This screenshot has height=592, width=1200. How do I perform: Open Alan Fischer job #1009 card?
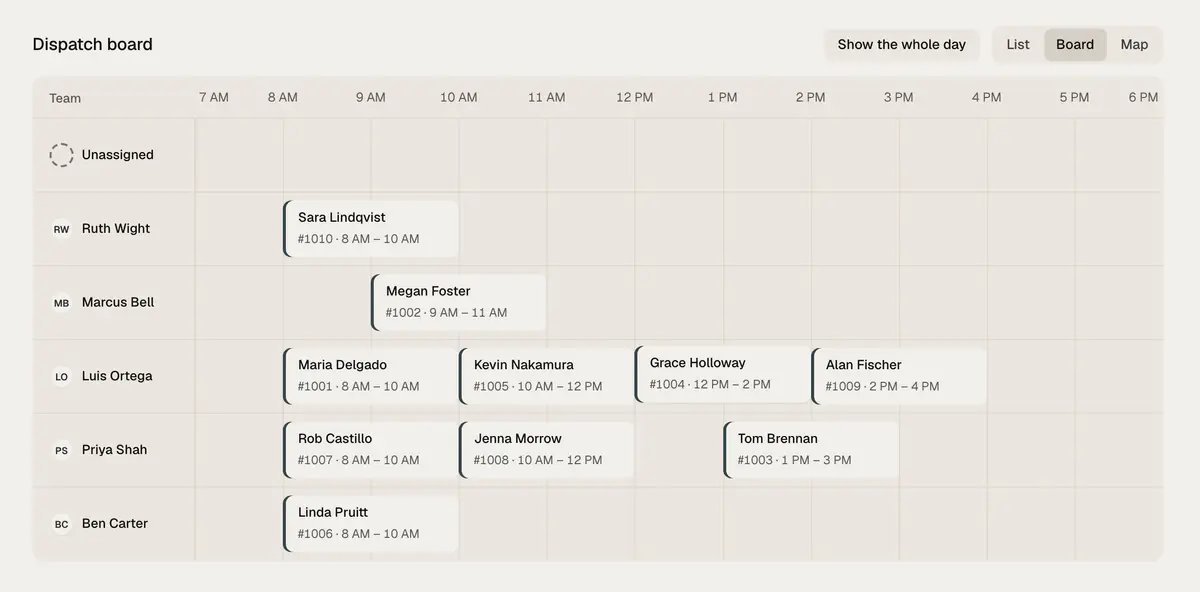pyautogui.click(x=899, y=376)
